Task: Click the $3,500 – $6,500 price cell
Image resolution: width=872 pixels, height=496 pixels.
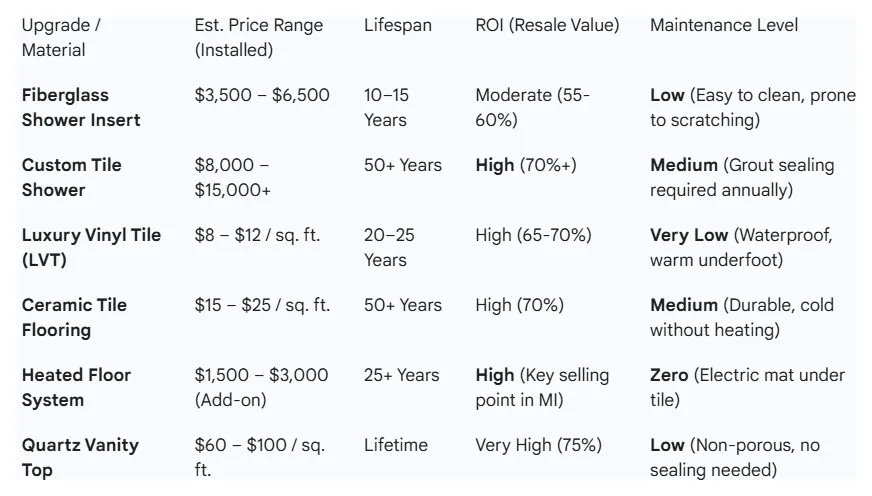Action: click(x=262, y=95)
